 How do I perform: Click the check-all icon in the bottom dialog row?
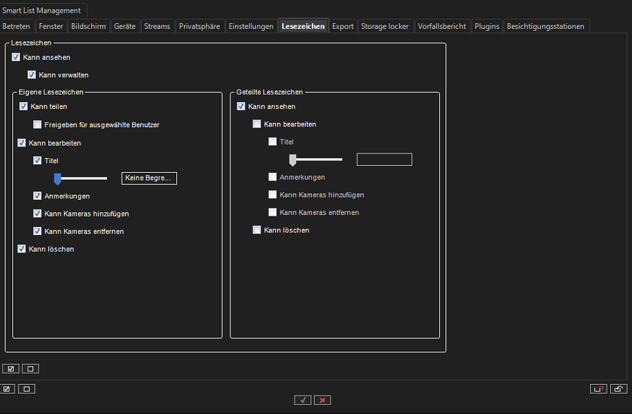click(x=7, y=389)
